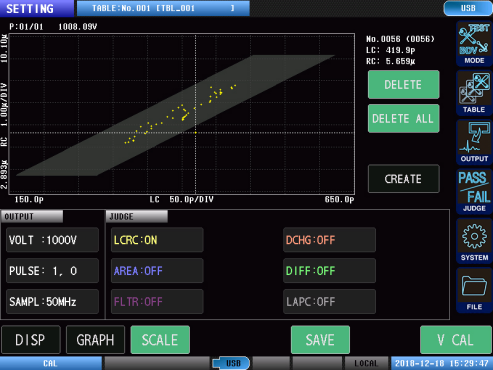This screenshot has height=370, width=493.
Task: Select the DISP button
Action: (31, 340)
